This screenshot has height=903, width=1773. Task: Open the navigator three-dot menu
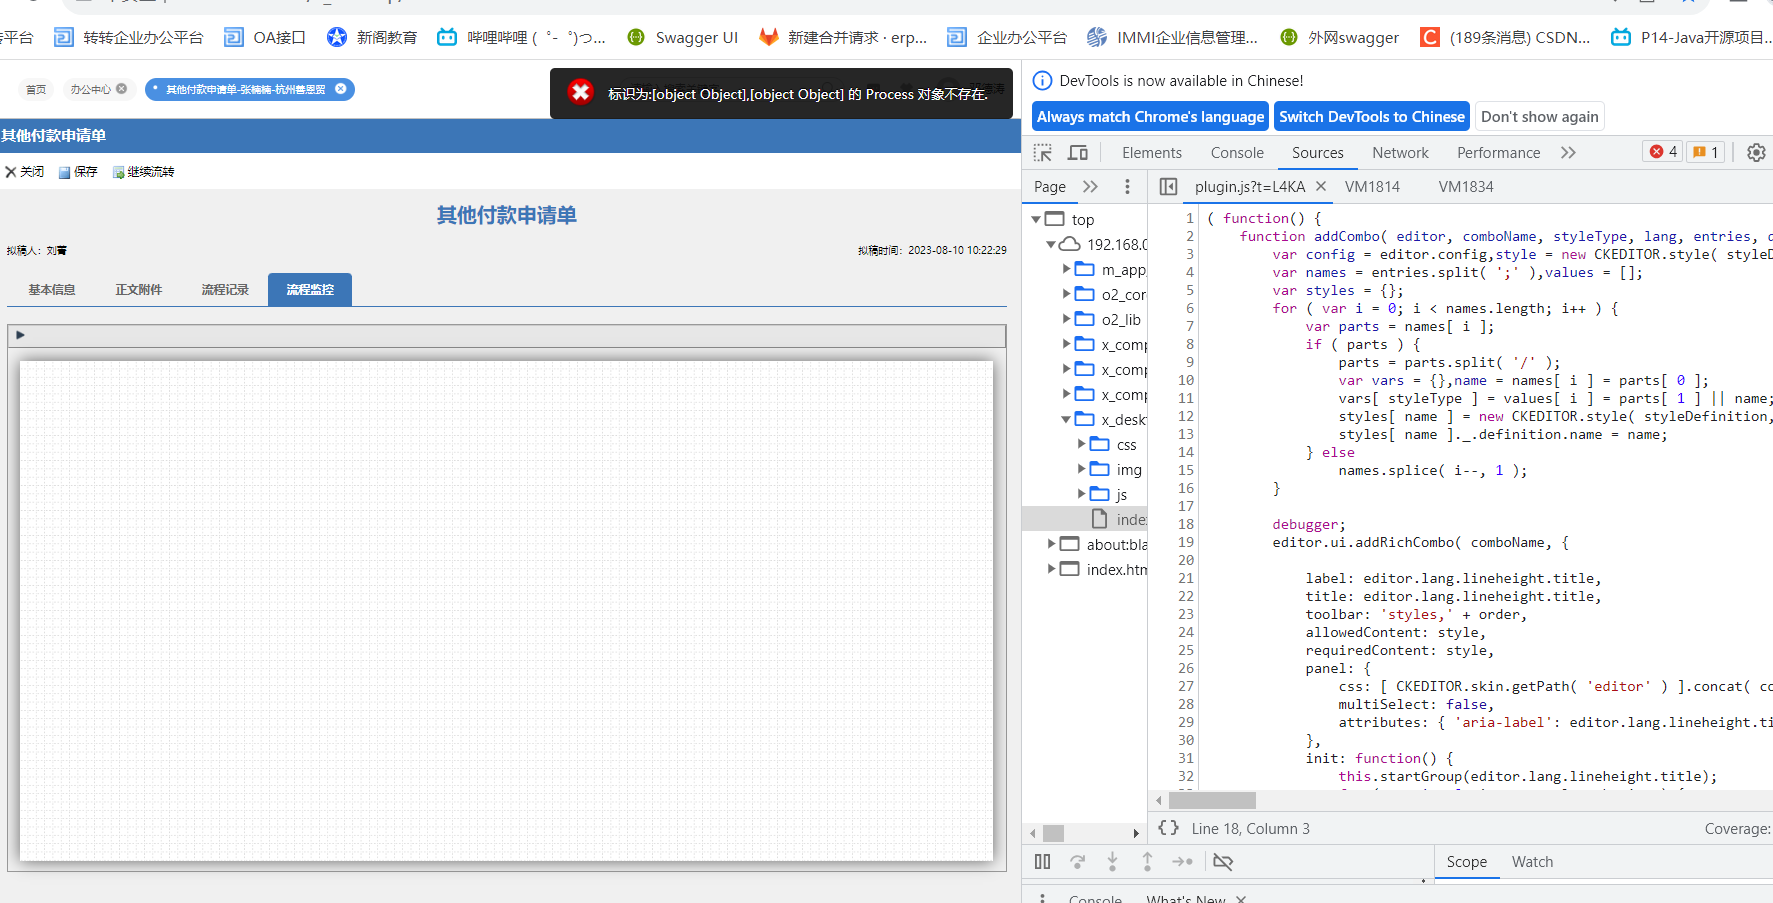point(1127,187)
